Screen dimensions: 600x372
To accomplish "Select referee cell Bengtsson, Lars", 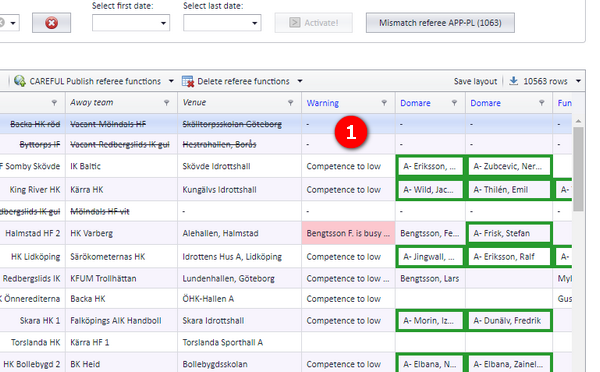I will (430, 278).
